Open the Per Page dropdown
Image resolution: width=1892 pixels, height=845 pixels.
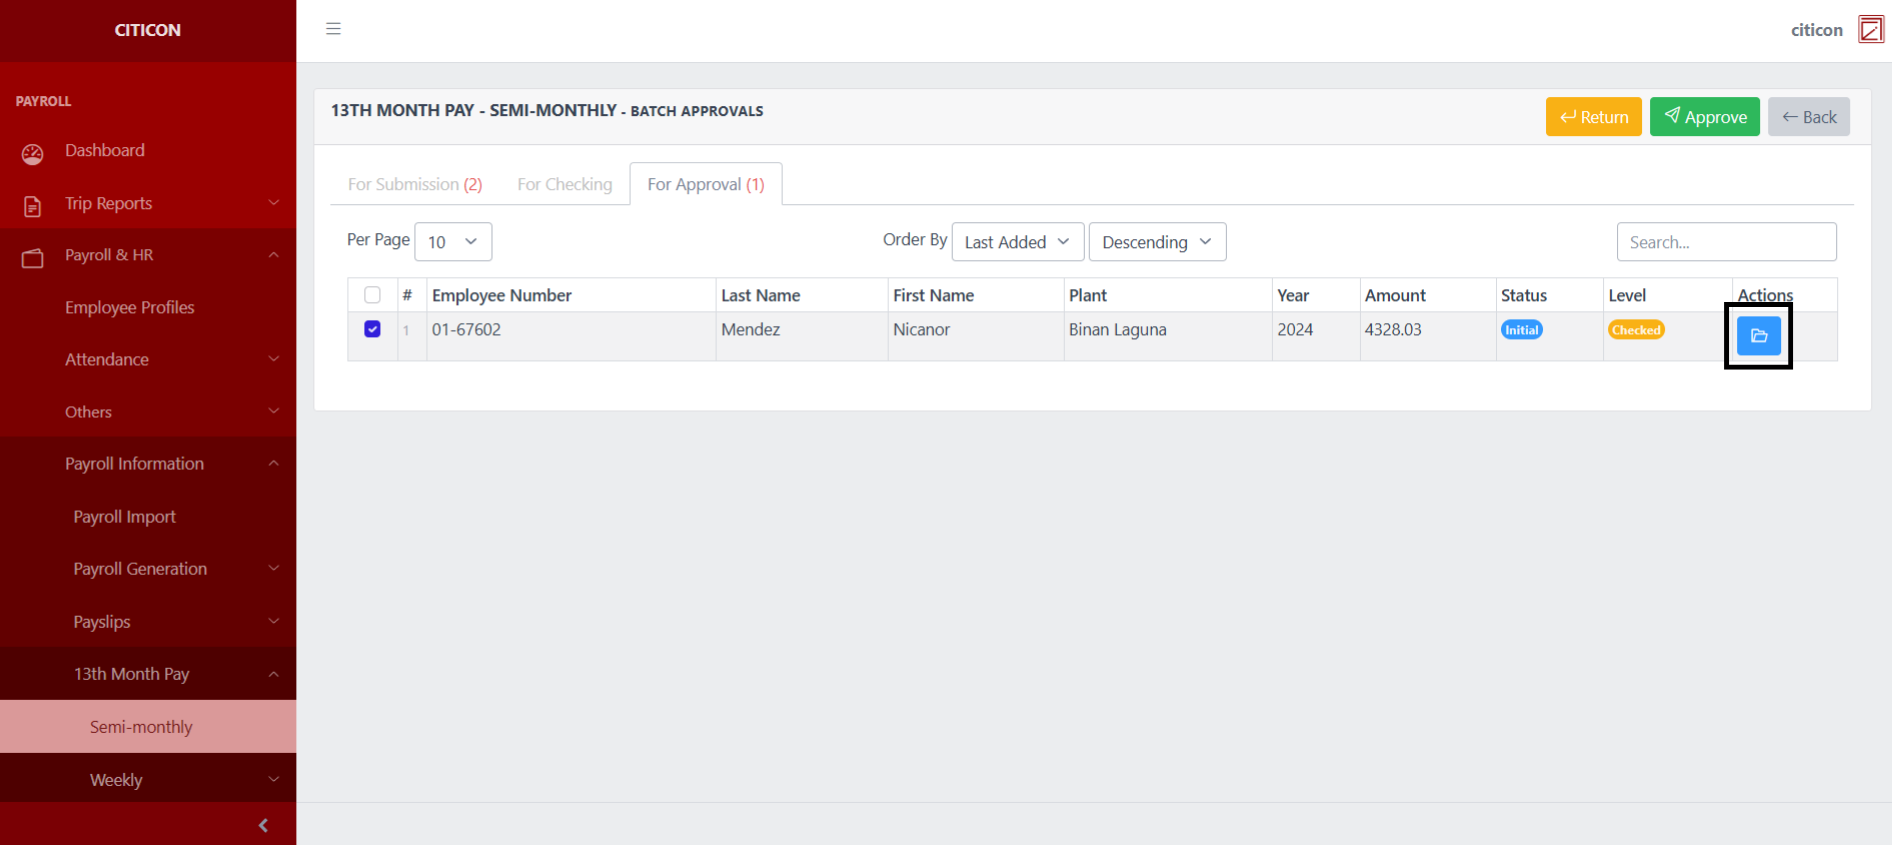453,242
